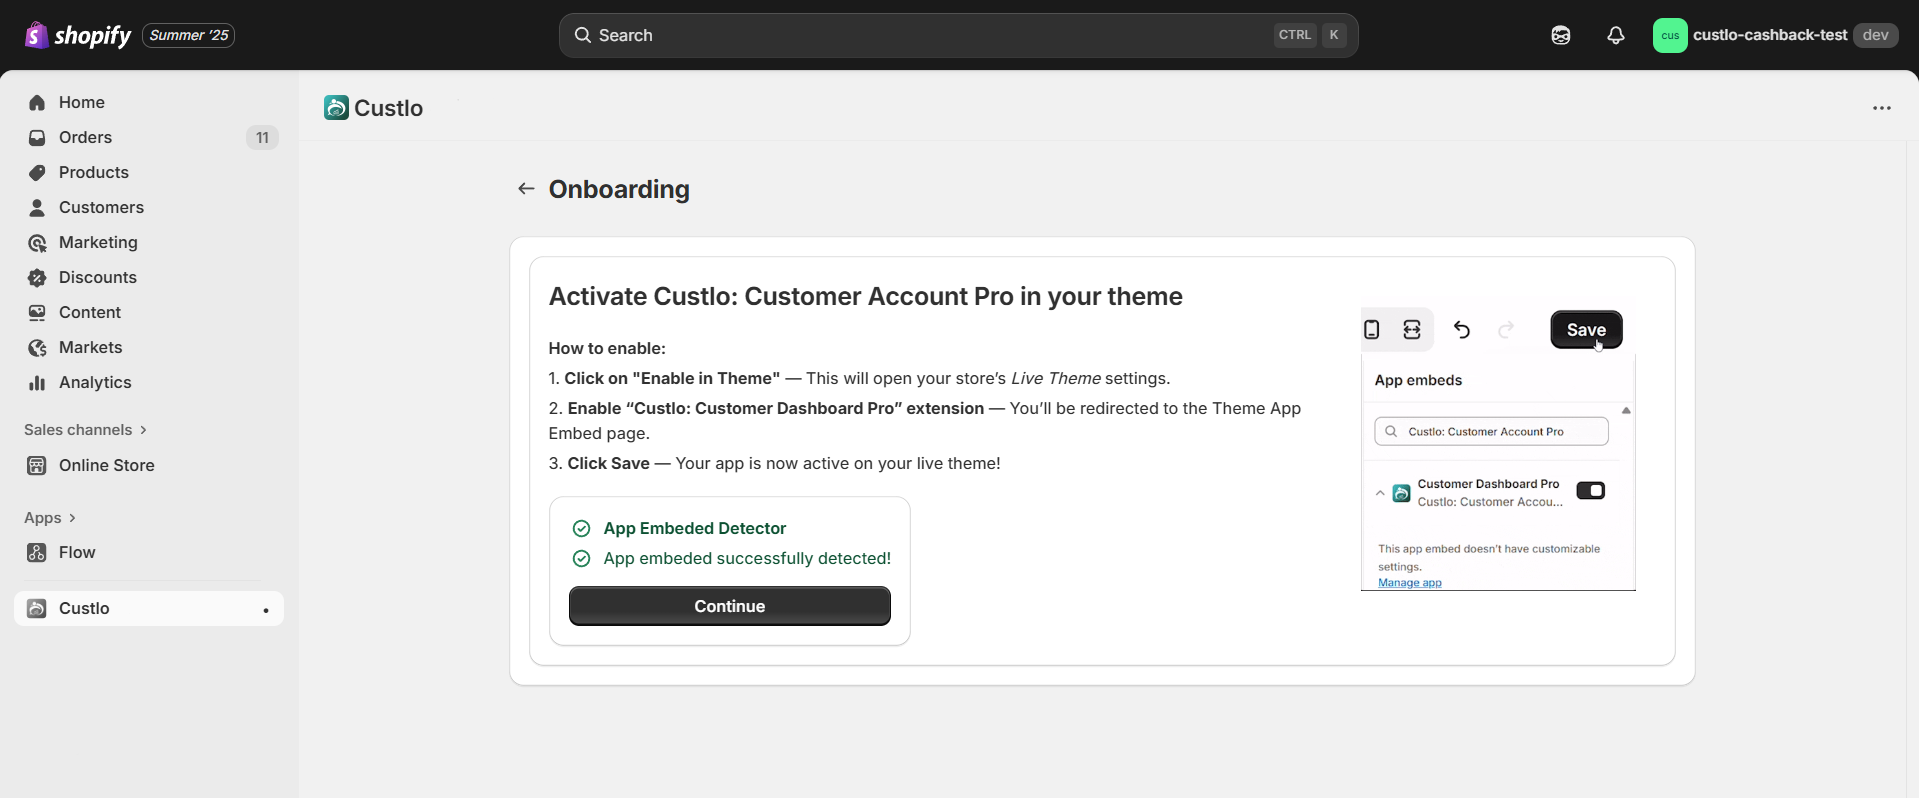The height and width of the screenshot is (798, 1919).
Task: Open the Flow app
Action: [x=149, y=552]
